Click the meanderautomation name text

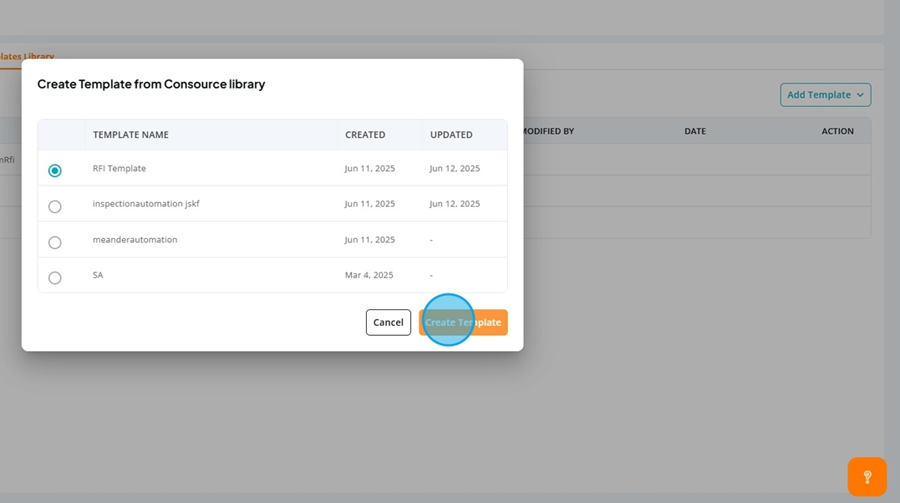pyautogui.click(x=135, y=239)
